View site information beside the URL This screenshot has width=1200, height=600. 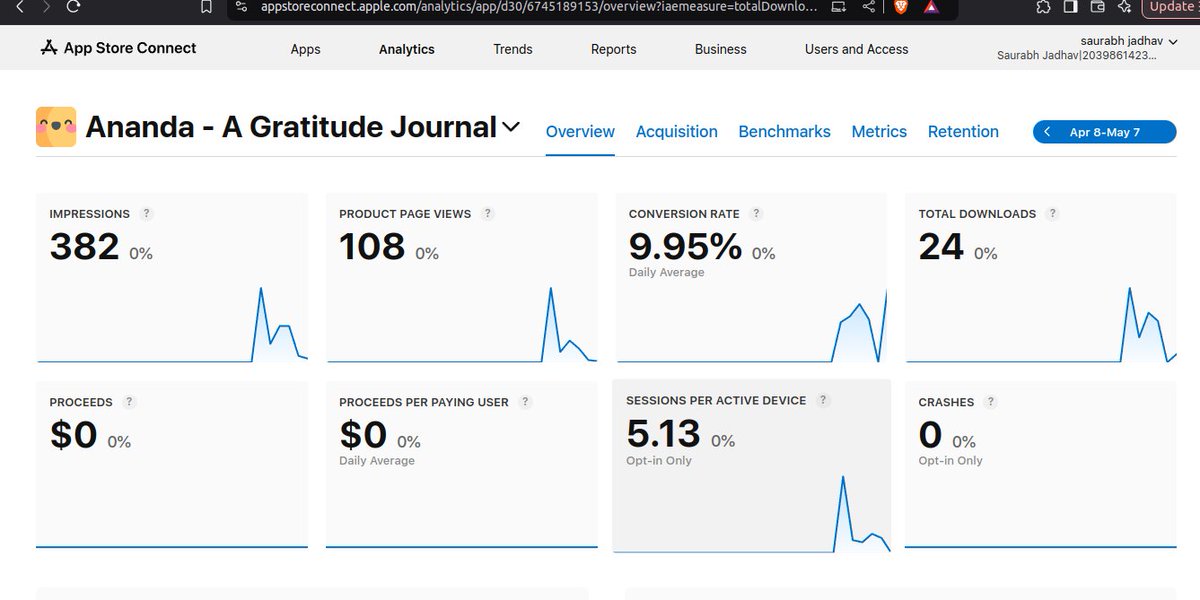240,7
